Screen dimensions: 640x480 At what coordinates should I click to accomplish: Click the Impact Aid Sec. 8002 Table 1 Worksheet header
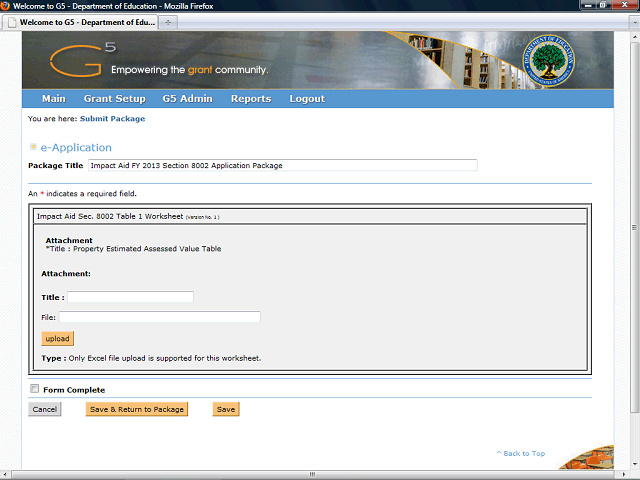(x=310, y=216)
